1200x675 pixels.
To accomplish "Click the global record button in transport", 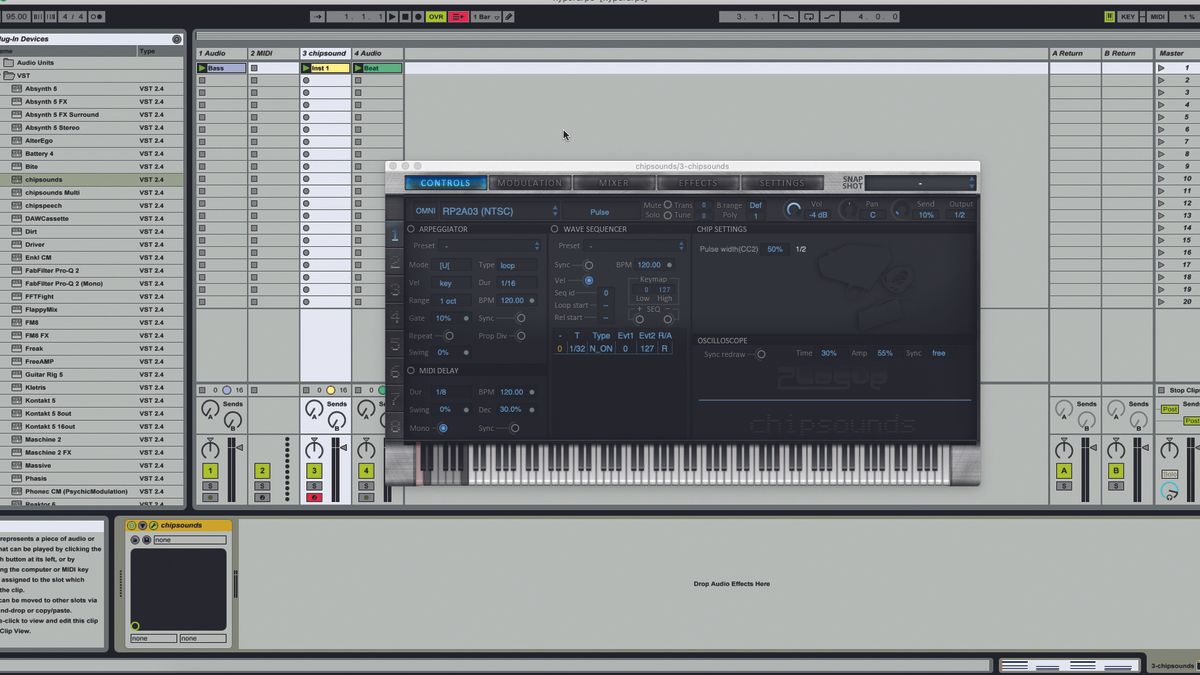I will coord(418,16).
